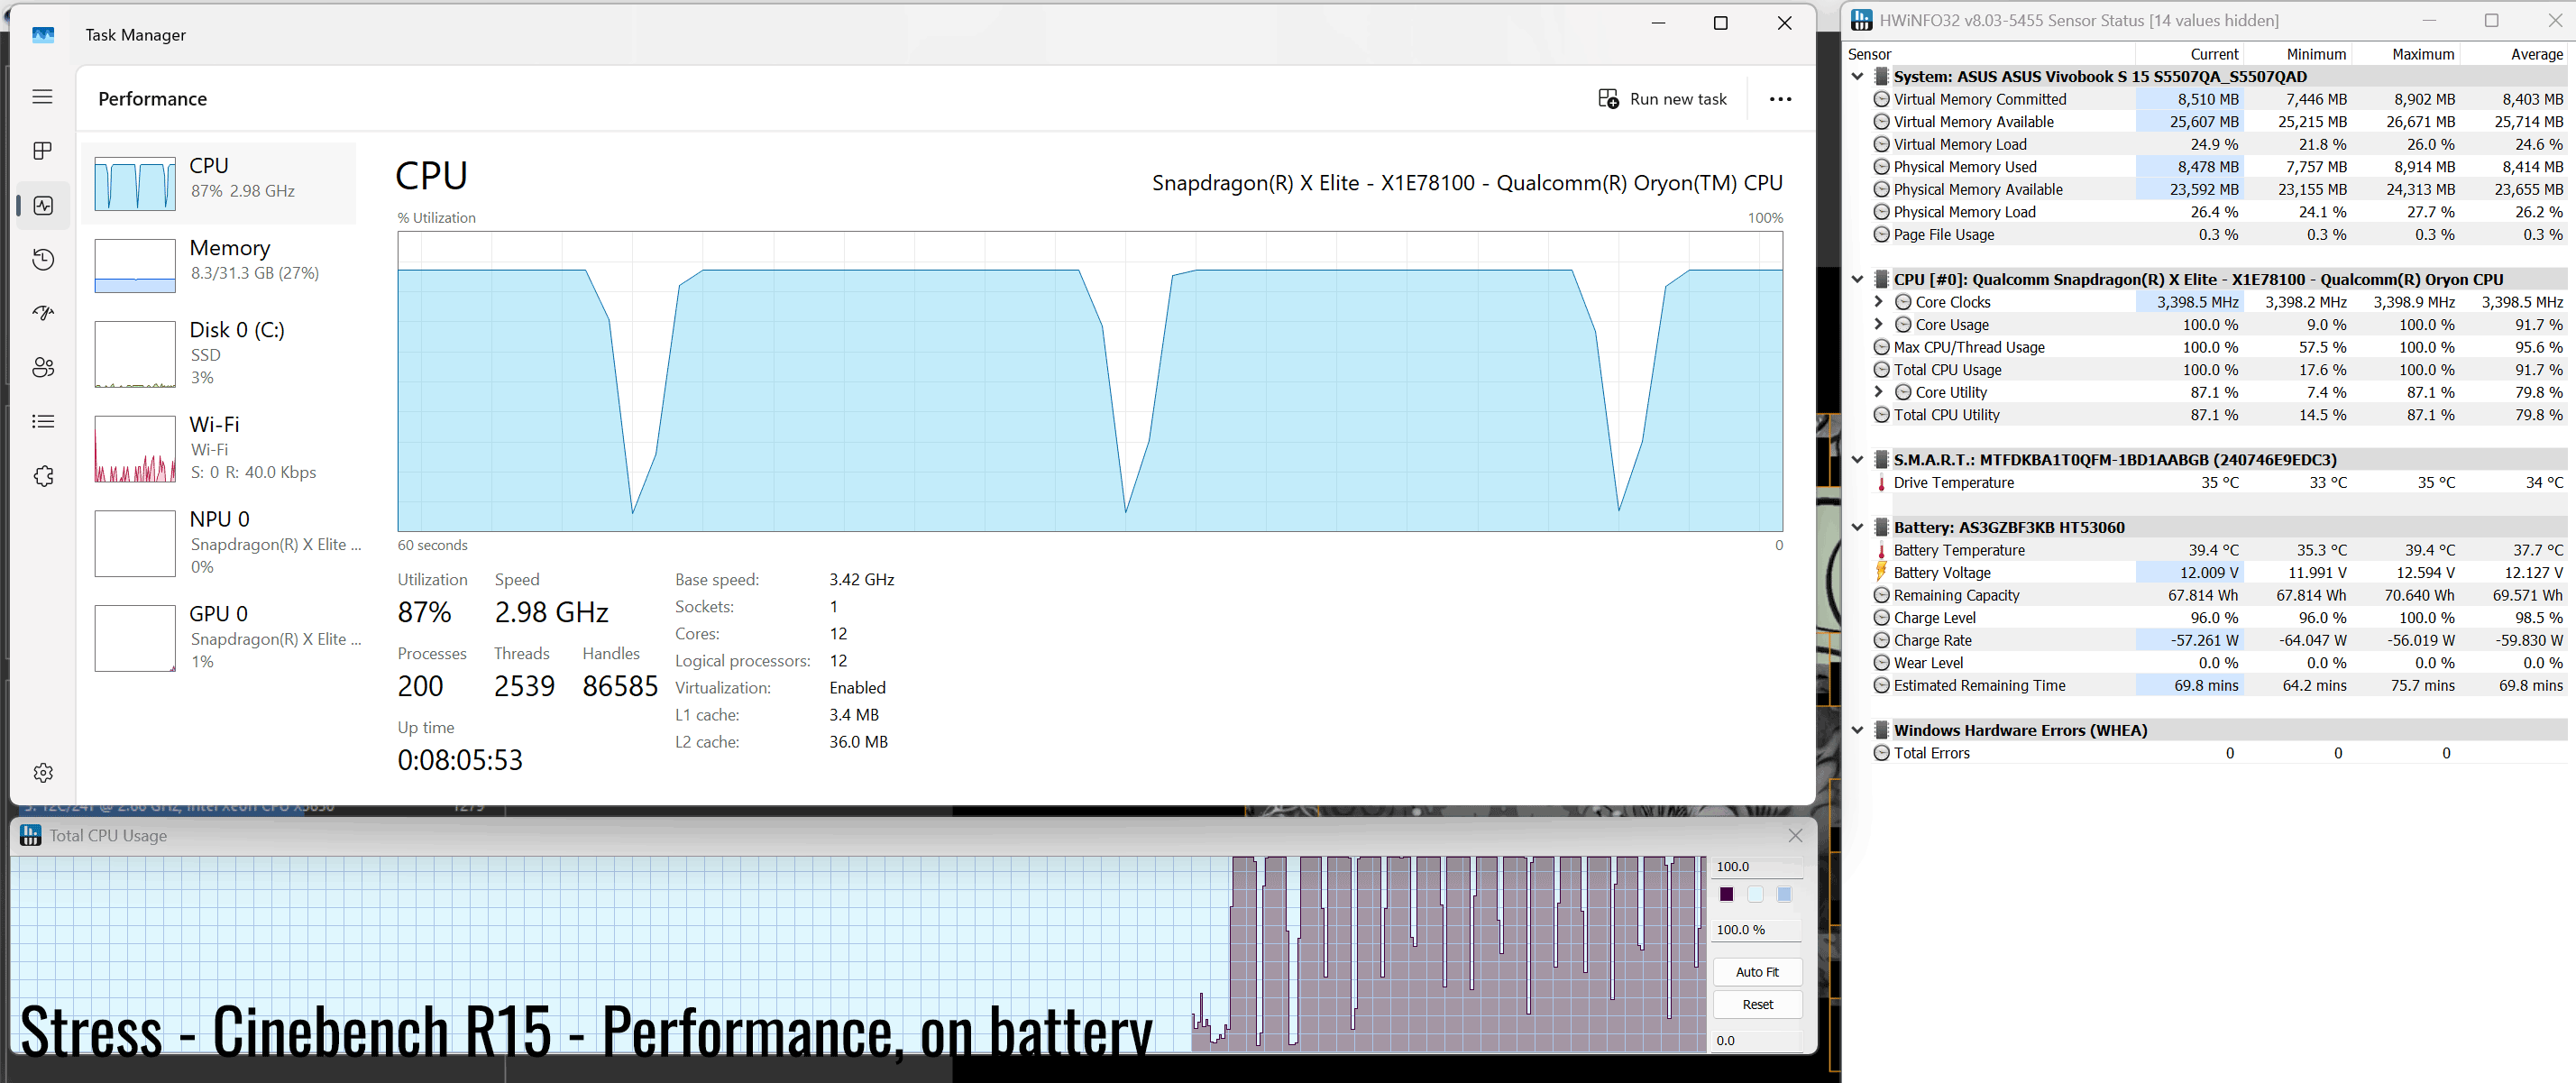Click the Current column header in HWiNFO
2576x1083 pixels.
pyautogui.click(x=2189, y=54)
